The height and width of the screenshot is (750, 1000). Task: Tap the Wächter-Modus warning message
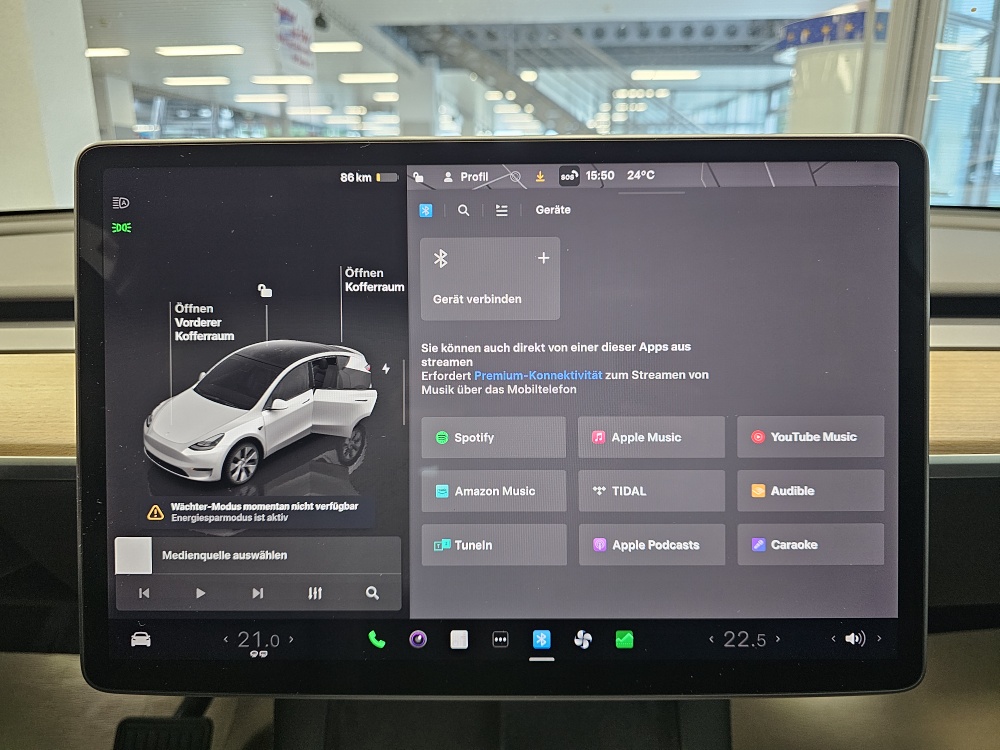(261, 511)
